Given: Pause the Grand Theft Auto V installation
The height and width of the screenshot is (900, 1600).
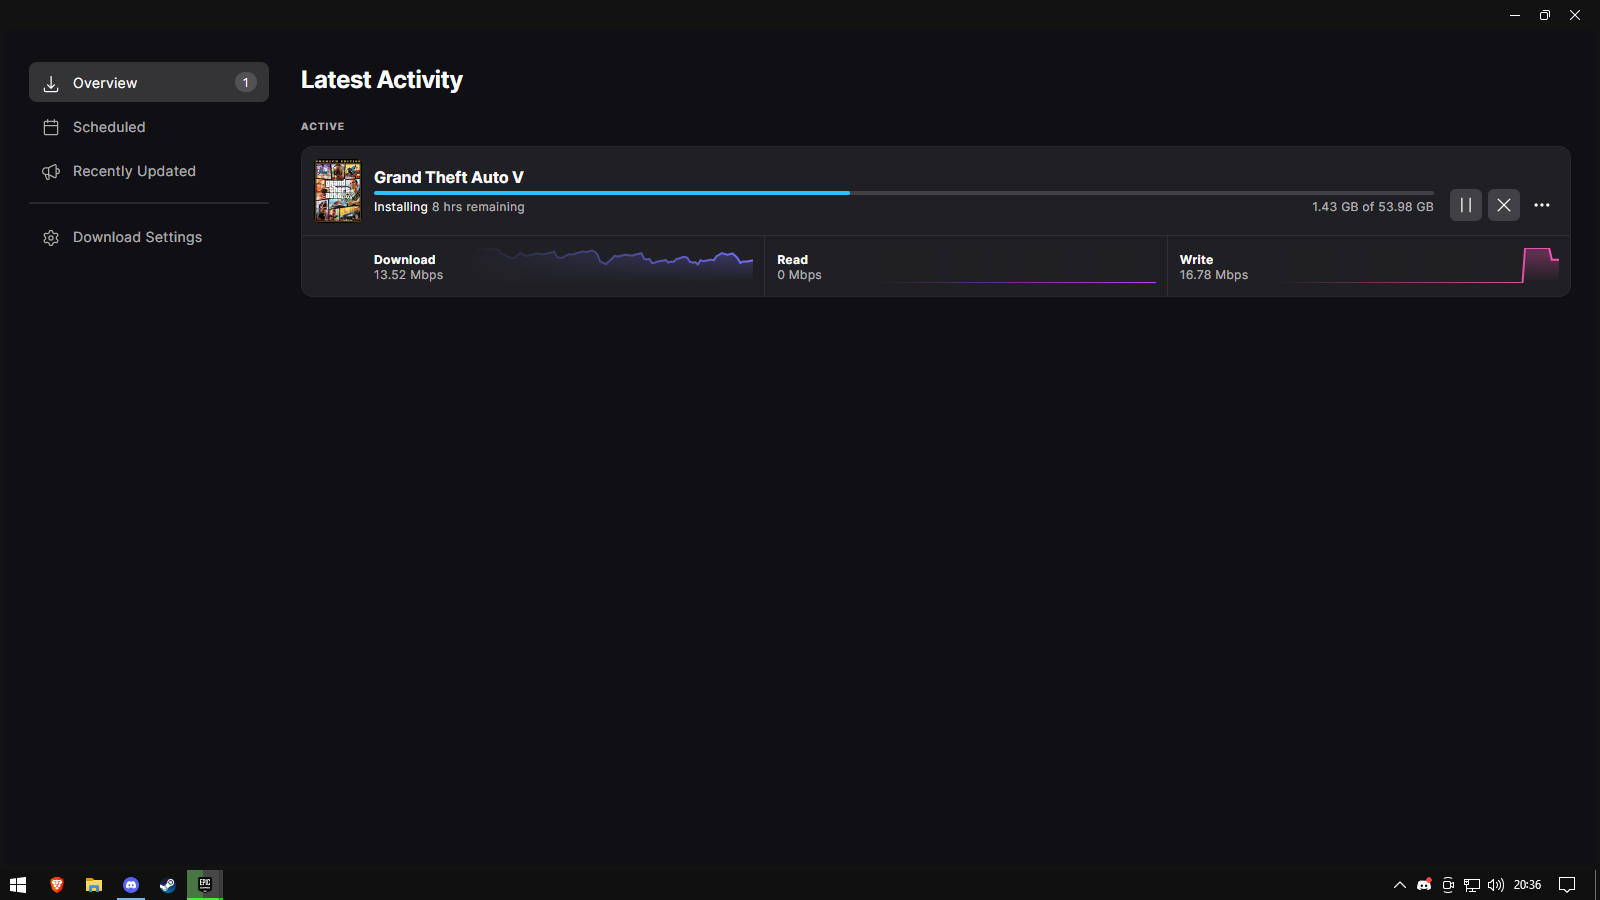Looking at the screenshot, I should (x=1466, y=205).
